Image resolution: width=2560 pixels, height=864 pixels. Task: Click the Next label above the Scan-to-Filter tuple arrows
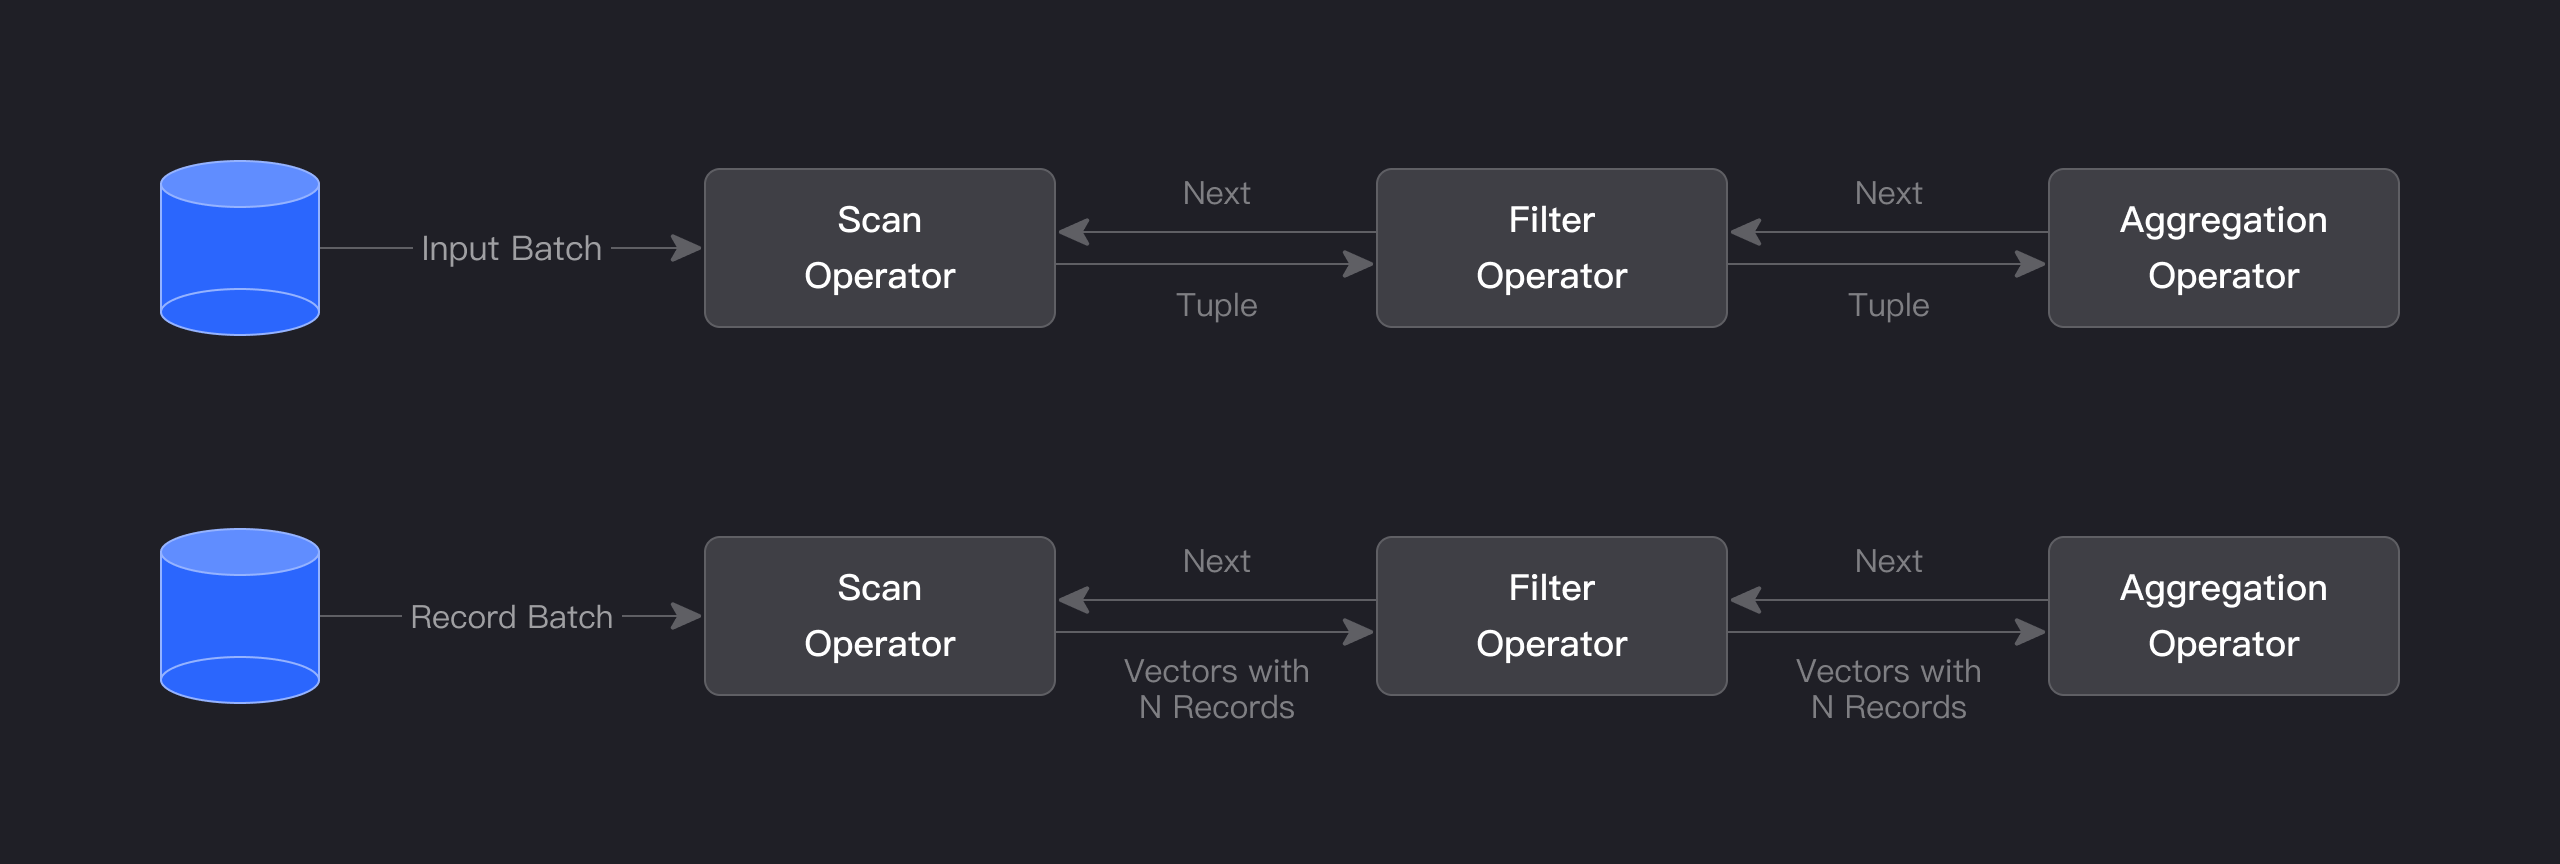(x=1216, y=193)
